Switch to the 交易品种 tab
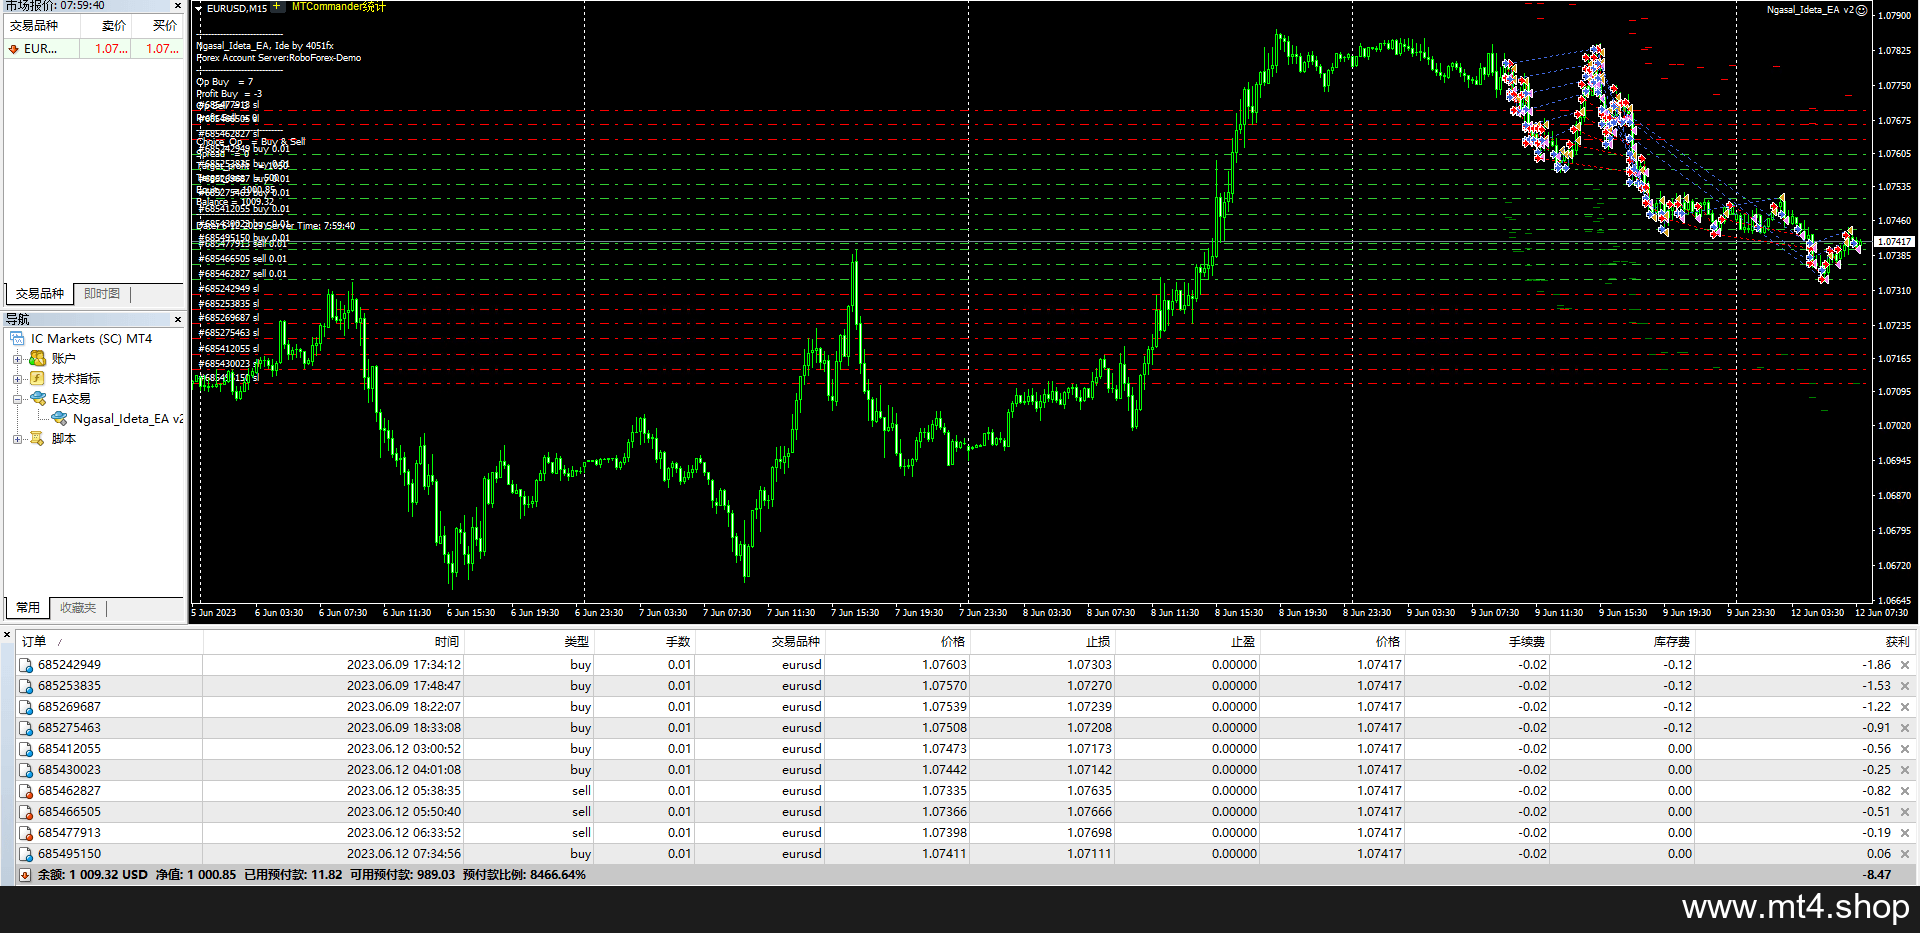Screen dimensions: 1920x933 tap(40, 294)
